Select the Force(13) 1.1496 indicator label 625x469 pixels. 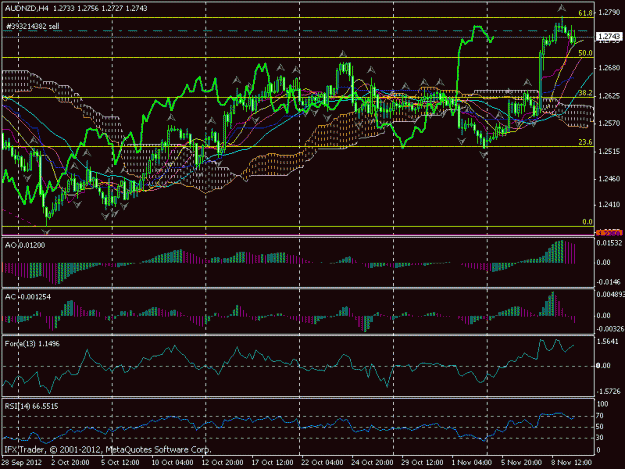(32, 343)
